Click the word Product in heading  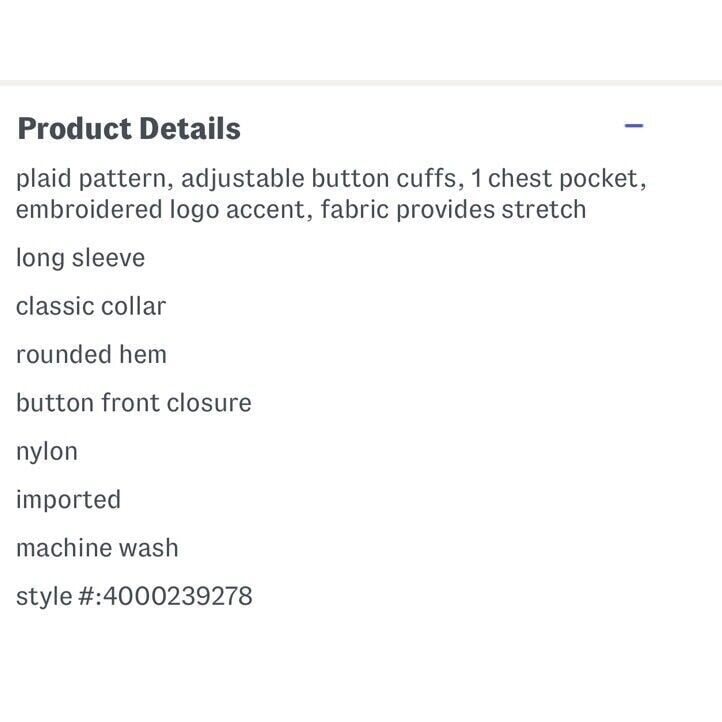pyautogui.click(x=75, y=128)
